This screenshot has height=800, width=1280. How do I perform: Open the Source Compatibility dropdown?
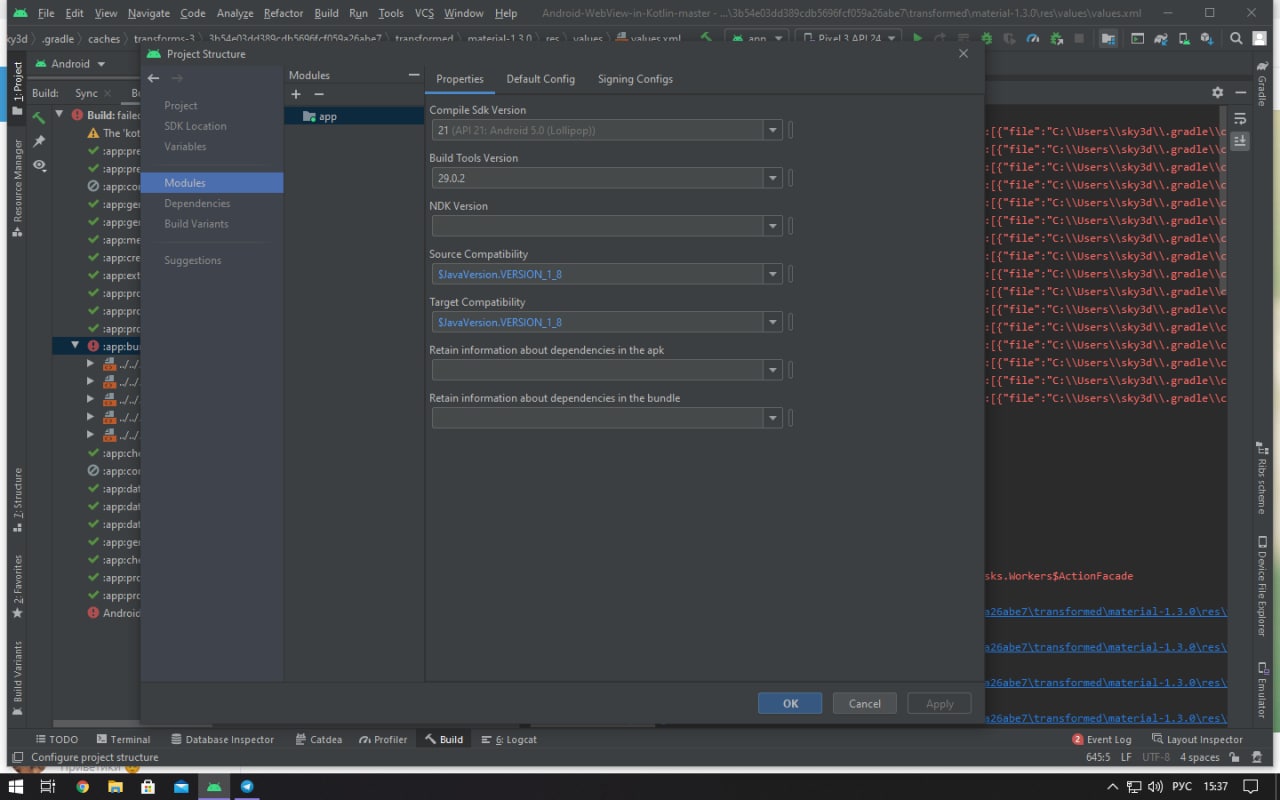[772, 274]
